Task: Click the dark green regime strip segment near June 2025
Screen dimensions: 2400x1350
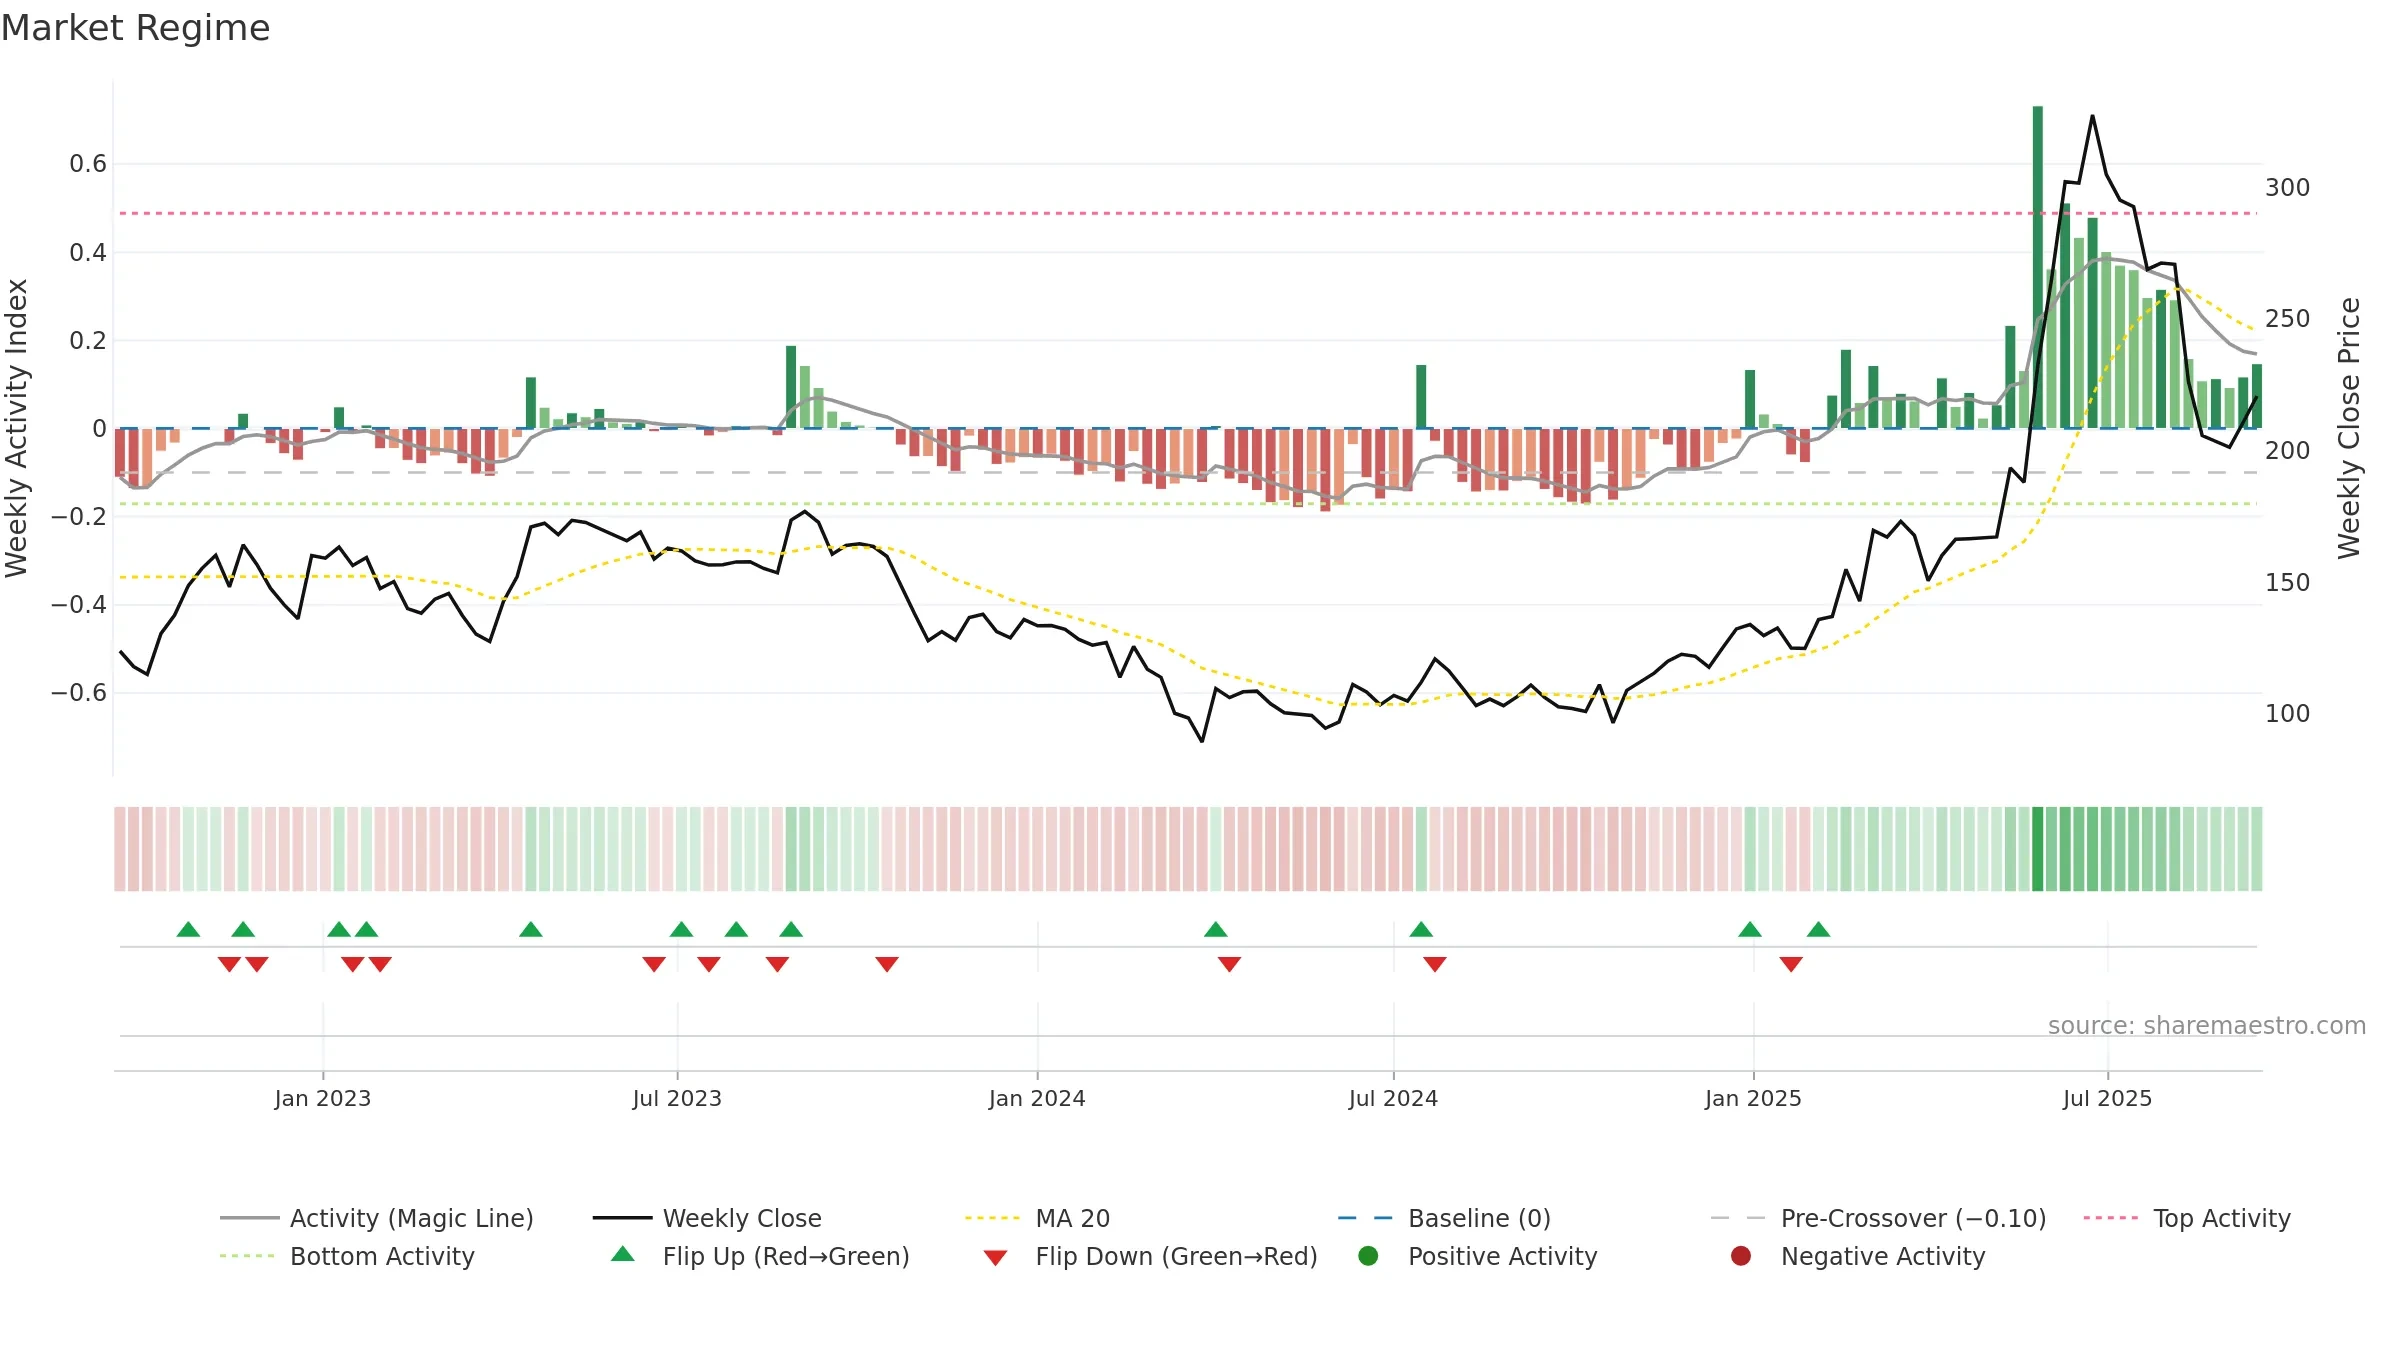Action: [x=2038, y=849]
